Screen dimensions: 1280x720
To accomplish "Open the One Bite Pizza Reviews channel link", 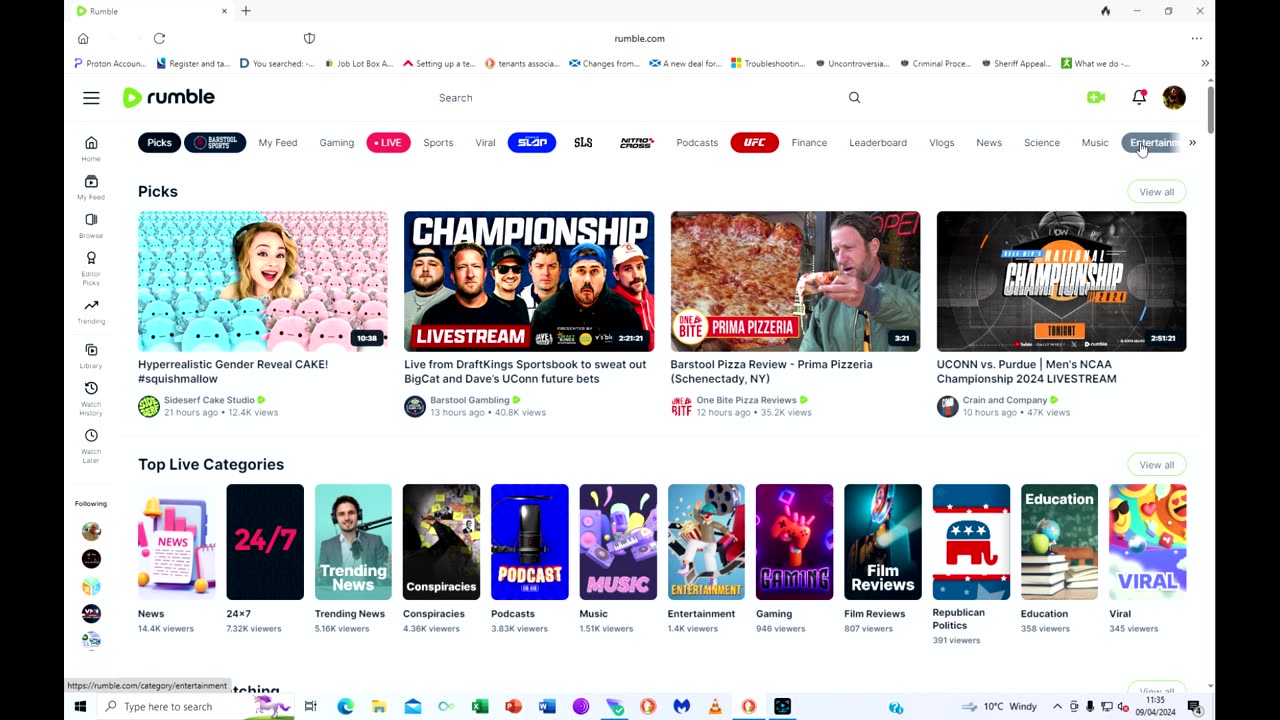I will (746, 400).
